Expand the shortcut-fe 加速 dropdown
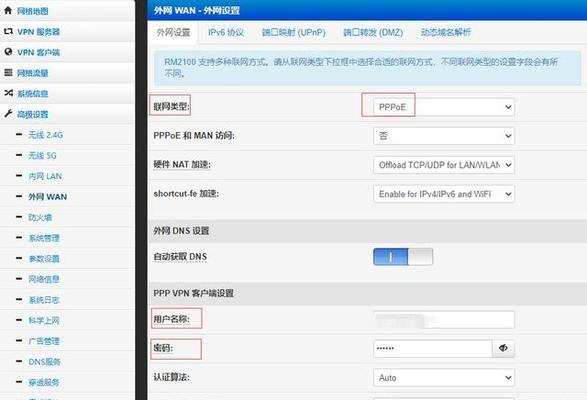The image size is (587, 400). coord(444,194)
